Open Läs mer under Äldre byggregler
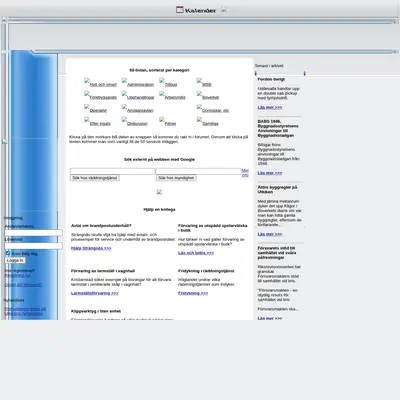 [x=270, y=234]
